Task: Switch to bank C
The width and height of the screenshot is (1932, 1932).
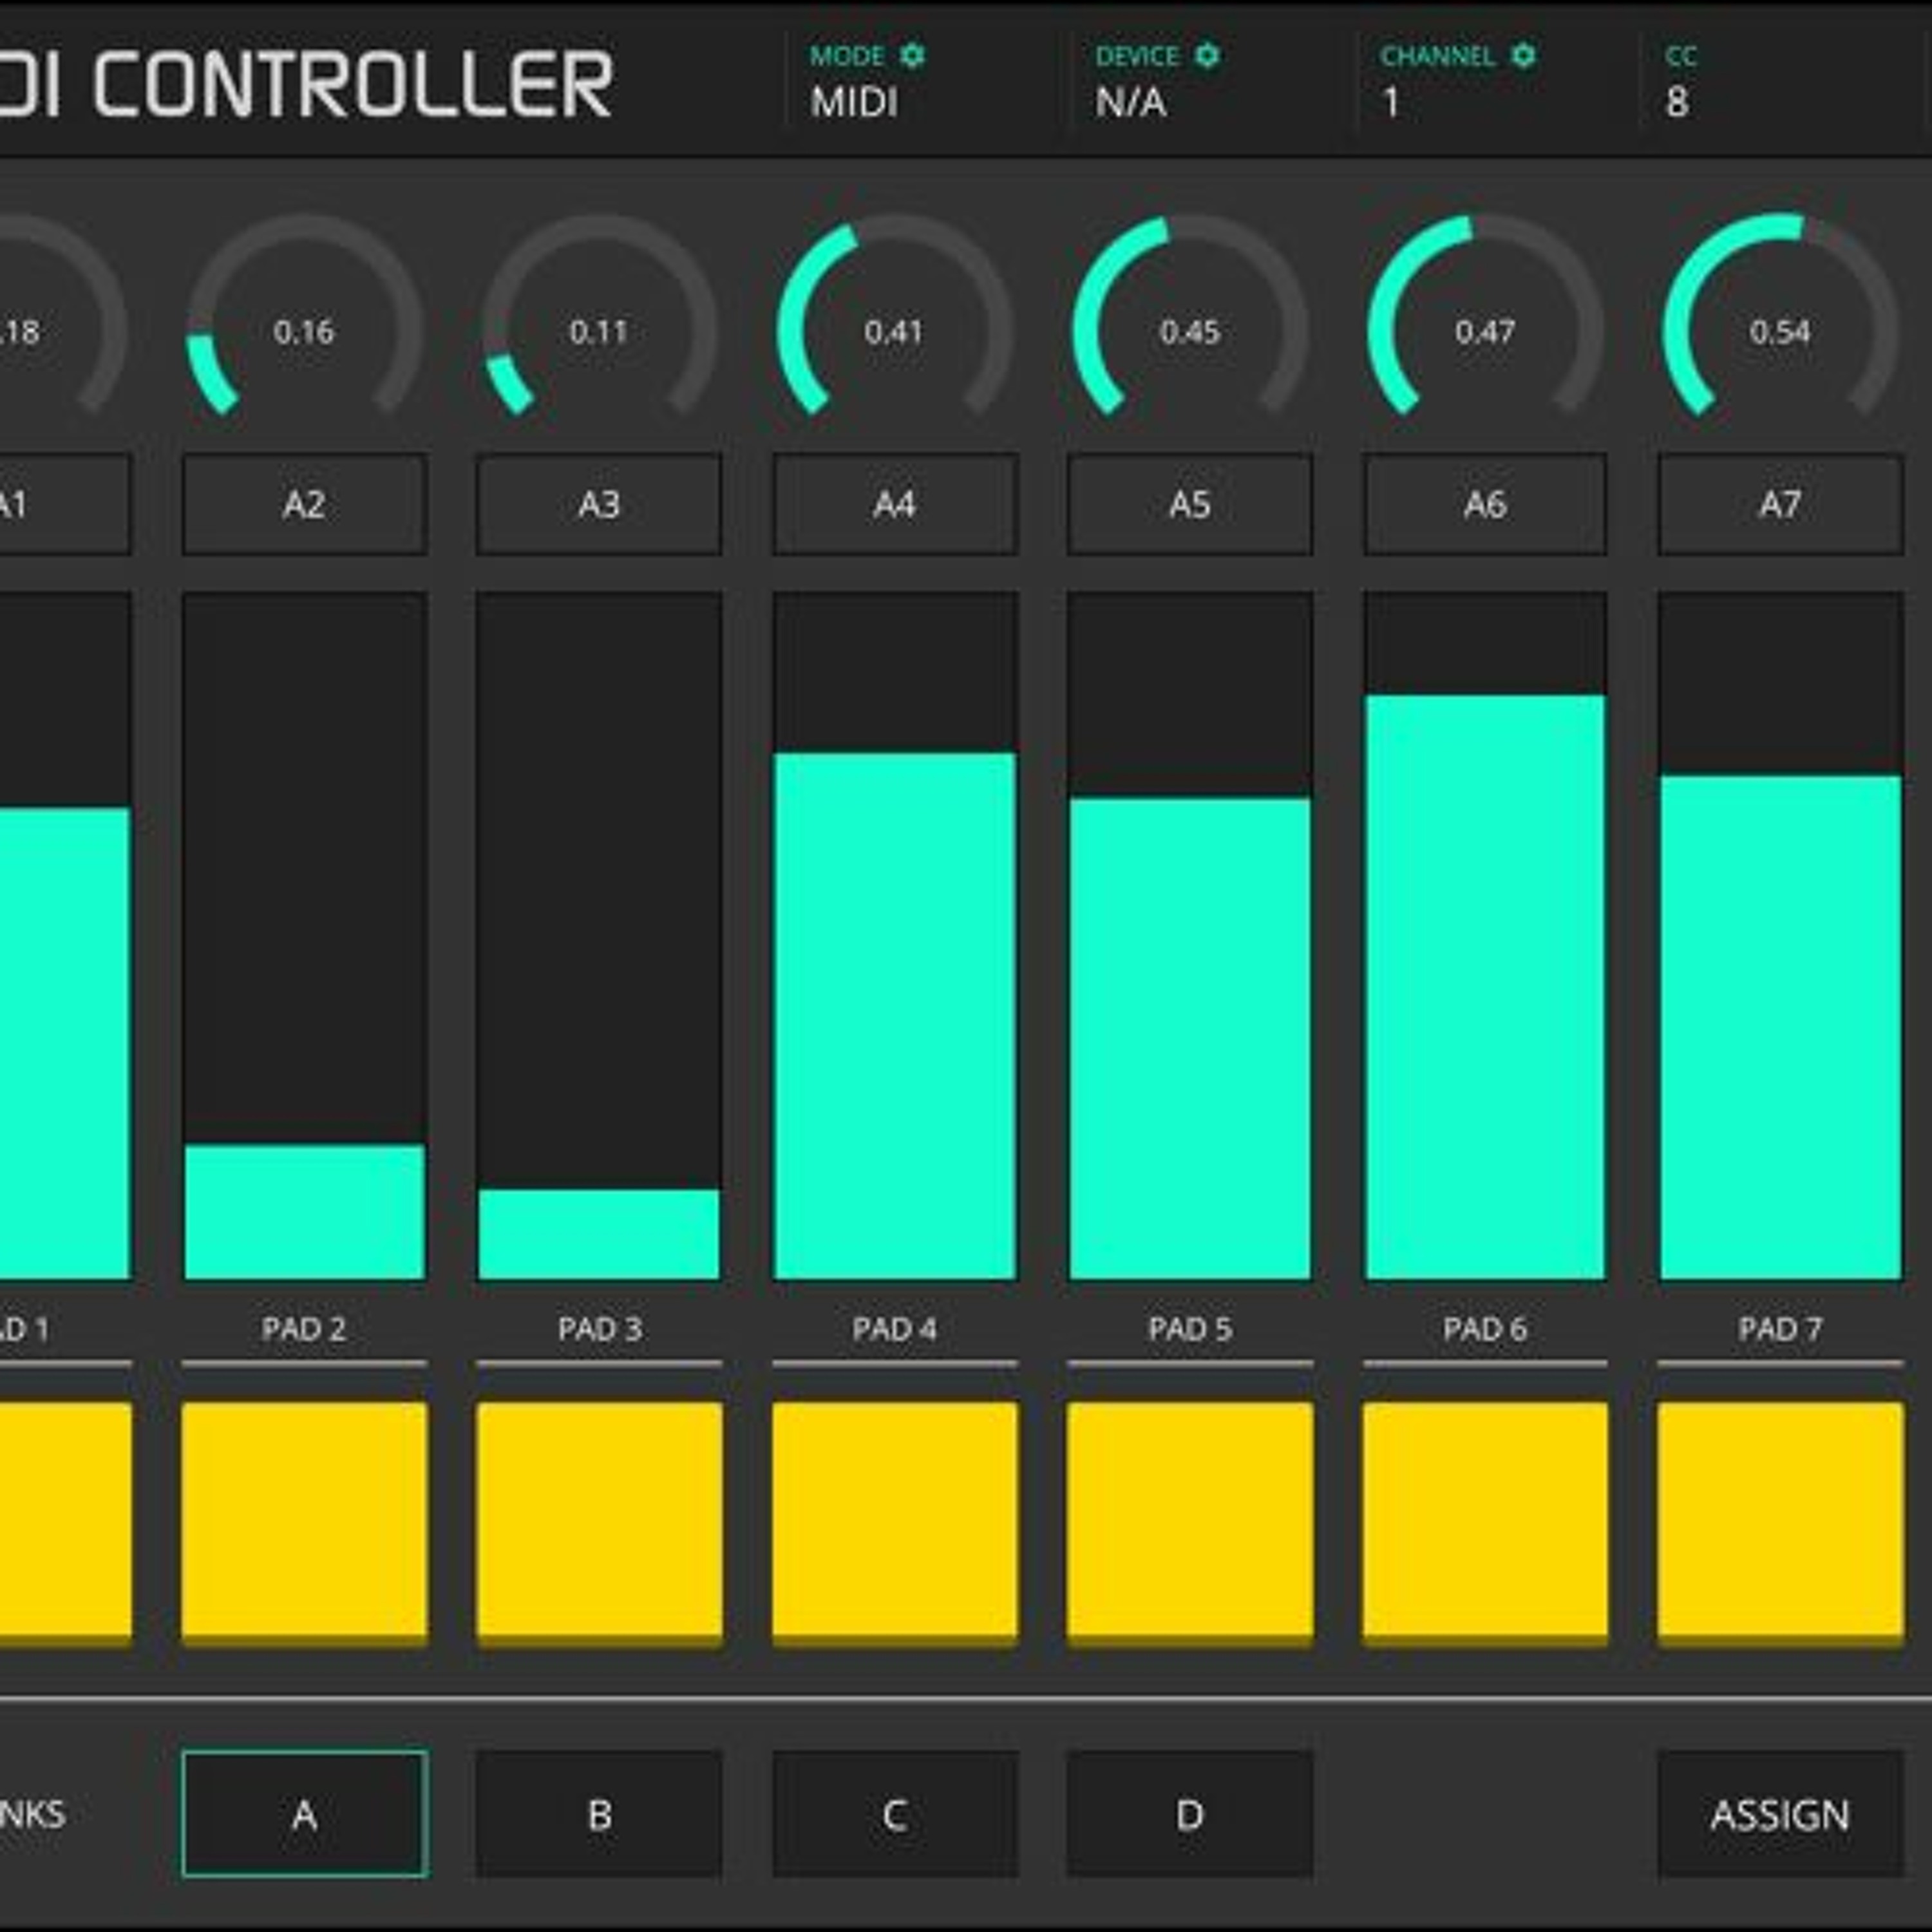Action: [895, 1814]
